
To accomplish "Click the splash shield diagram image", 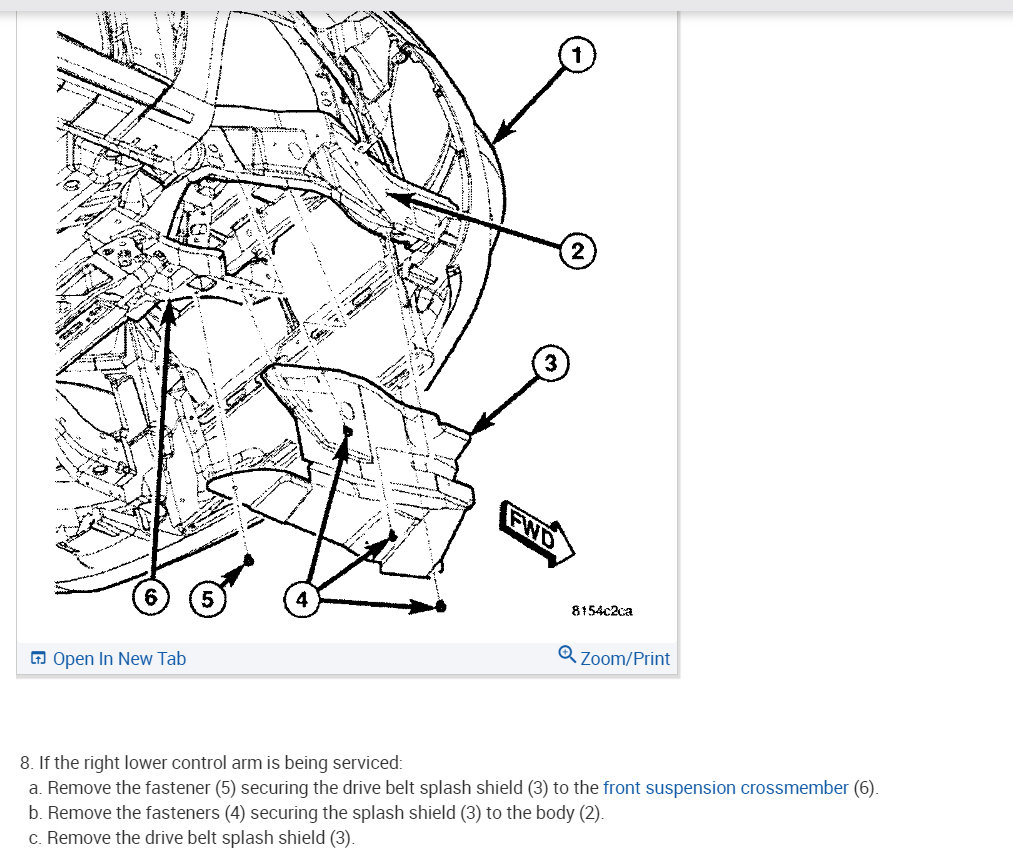I will 346,317.
